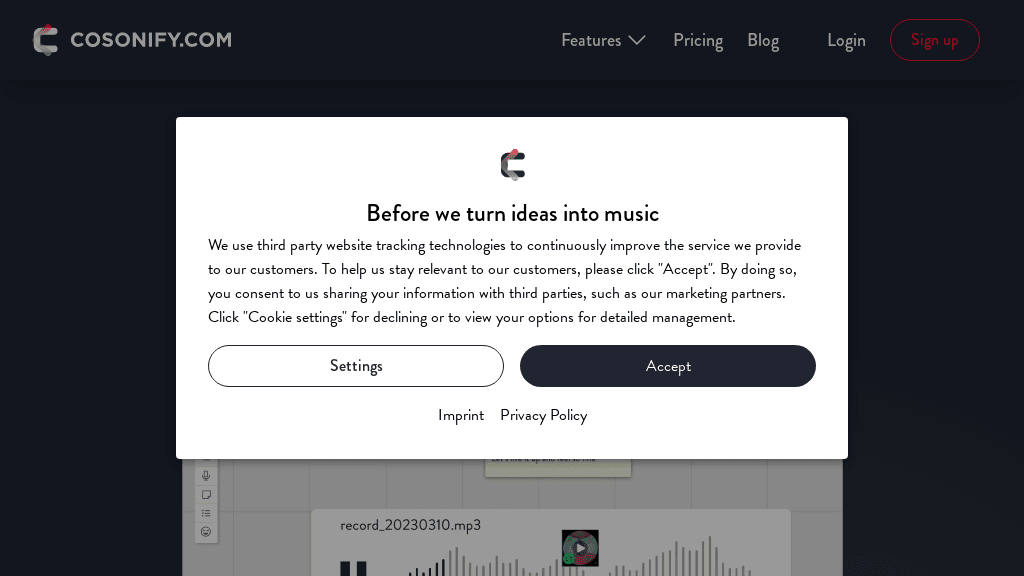Click the Cosonify logo in the navigation bar
Image resolution: width=1024 pixels, height=576 pixels.
point(130,40)
